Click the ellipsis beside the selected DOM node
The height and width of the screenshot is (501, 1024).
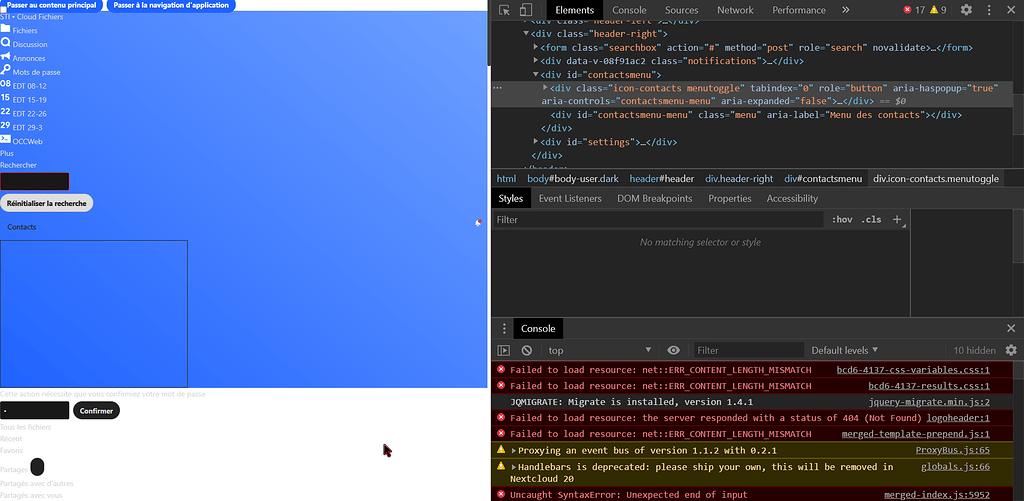pos(497,88)
